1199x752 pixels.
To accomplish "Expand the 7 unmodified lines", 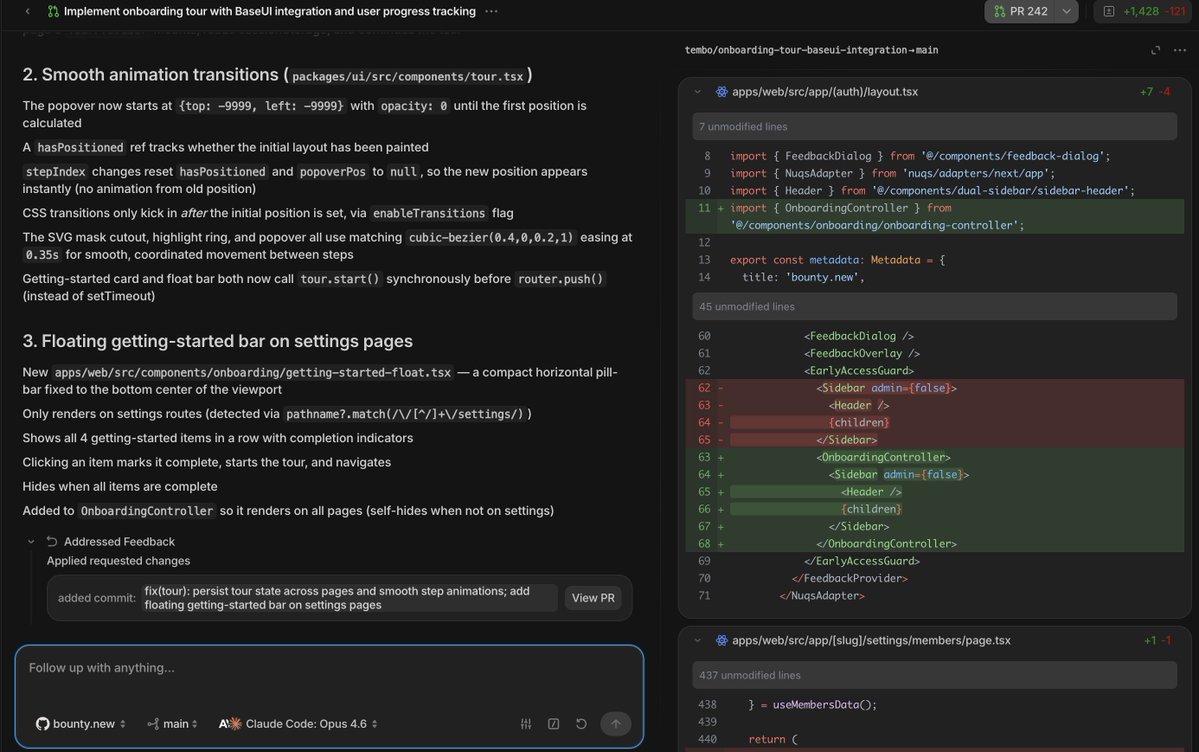I will [934, 126].
